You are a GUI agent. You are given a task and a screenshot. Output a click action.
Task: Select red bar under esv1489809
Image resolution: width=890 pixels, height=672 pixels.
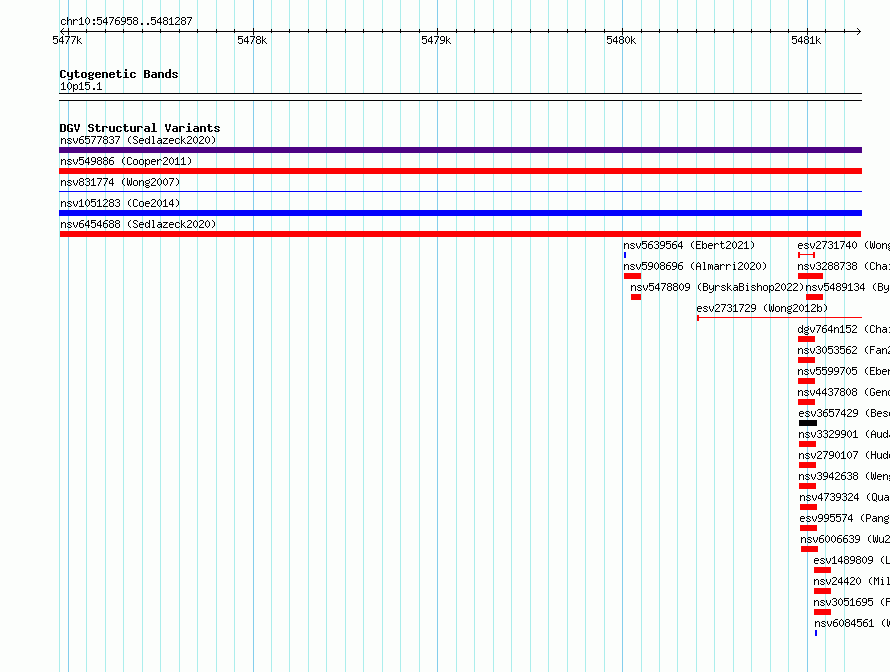pos(822,570)
